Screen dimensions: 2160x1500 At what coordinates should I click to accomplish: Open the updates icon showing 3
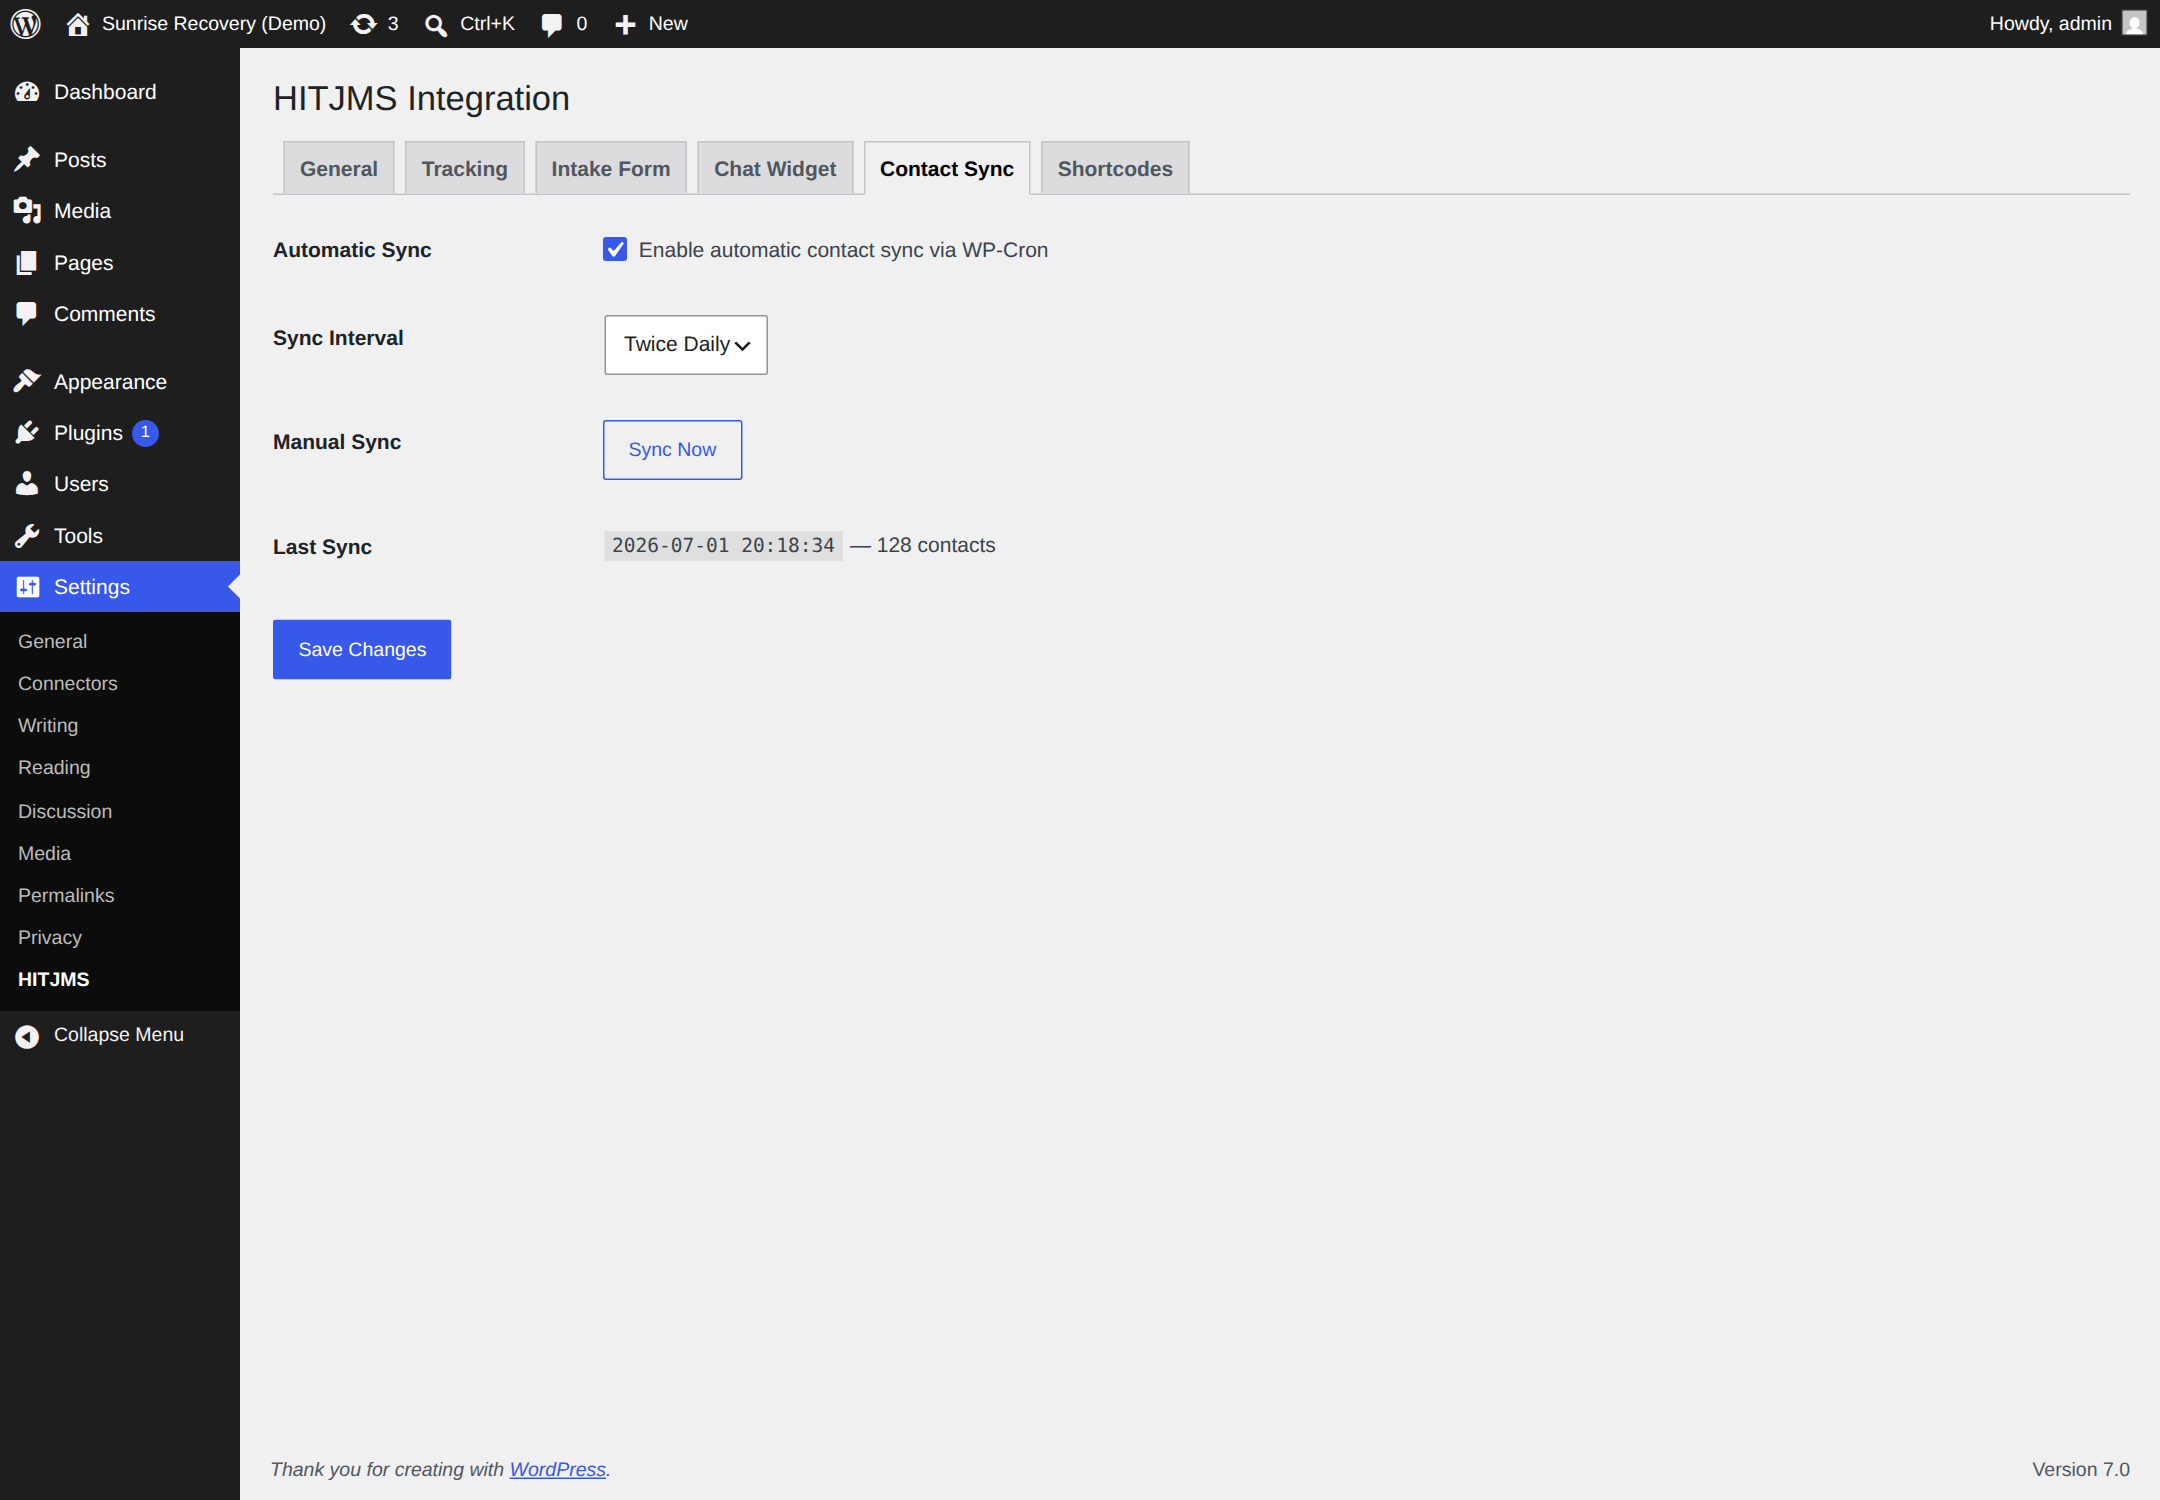point(364,24)
